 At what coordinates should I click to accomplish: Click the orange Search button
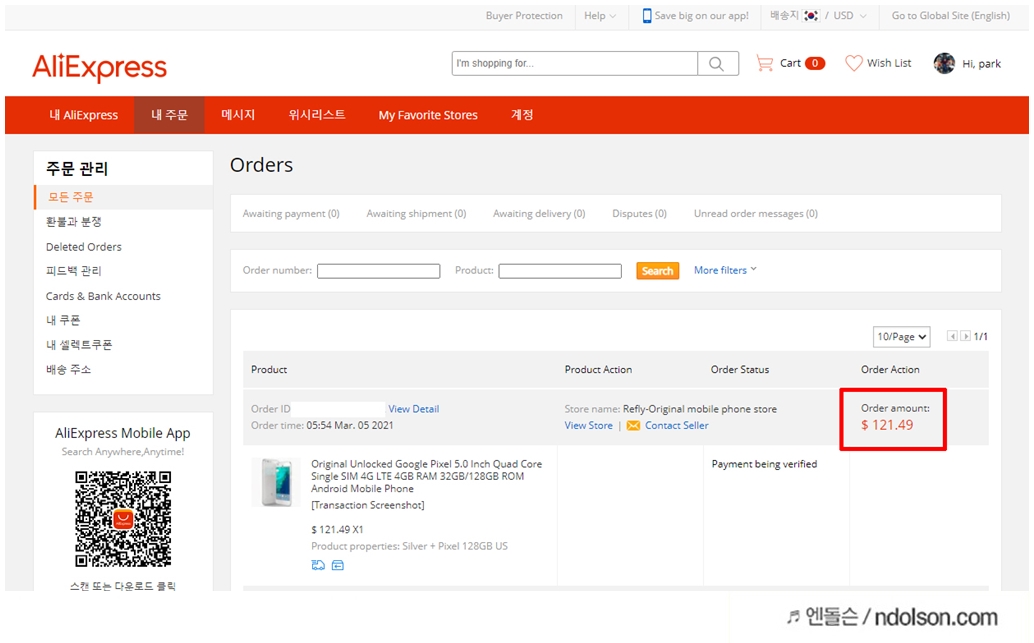(x=657, y=271)
